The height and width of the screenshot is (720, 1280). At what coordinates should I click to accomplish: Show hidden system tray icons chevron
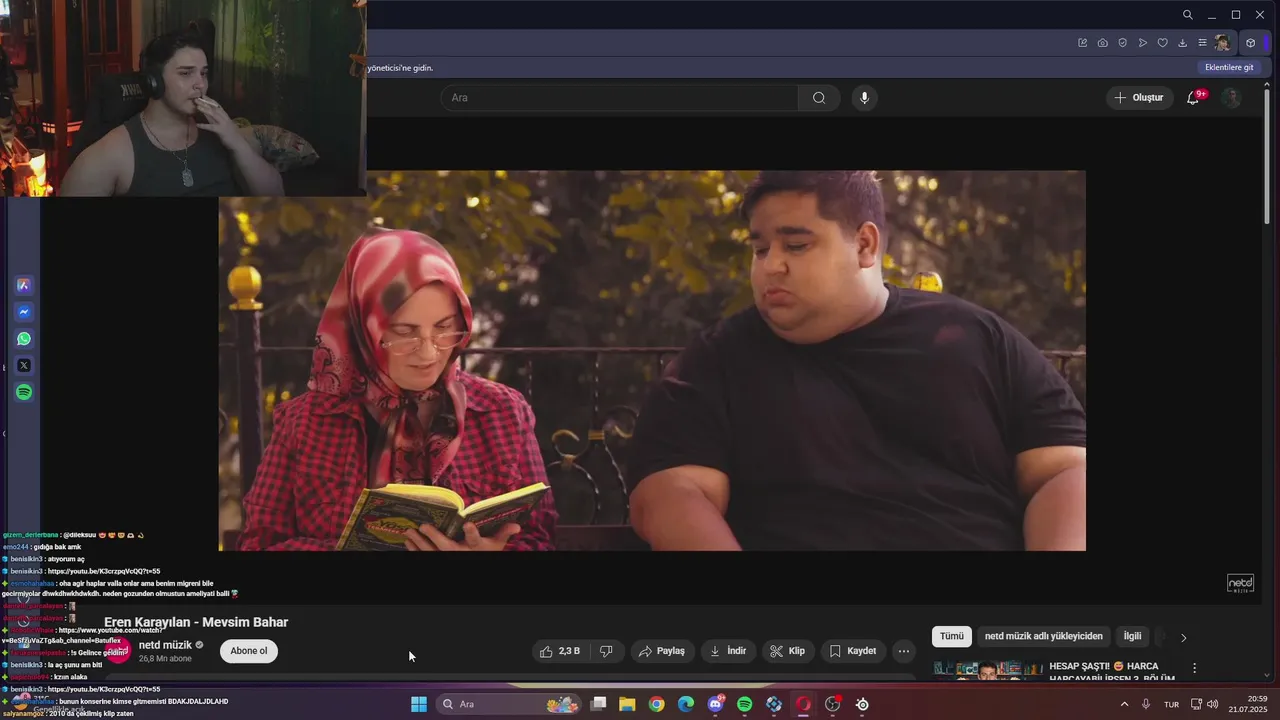coord(1124,704)
